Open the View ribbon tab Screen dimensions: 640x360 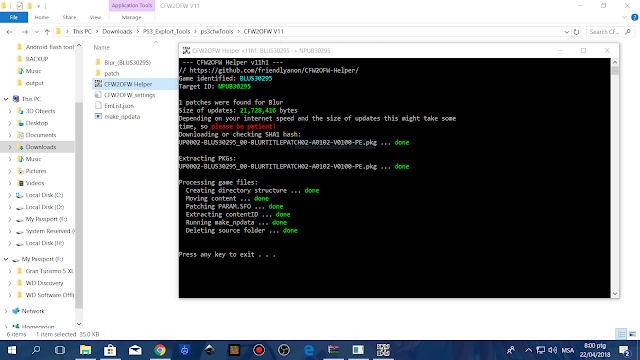[x=95, y=18]
